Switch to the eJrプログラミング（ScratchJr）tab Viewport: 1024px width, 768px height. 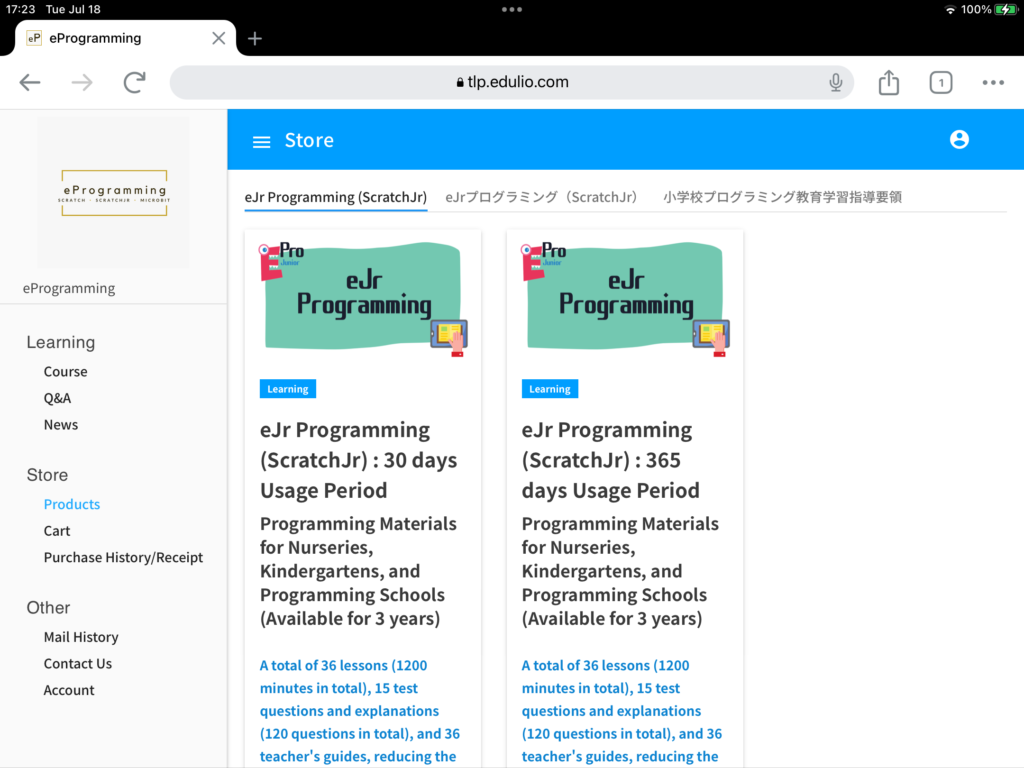[x=541, y=197]
